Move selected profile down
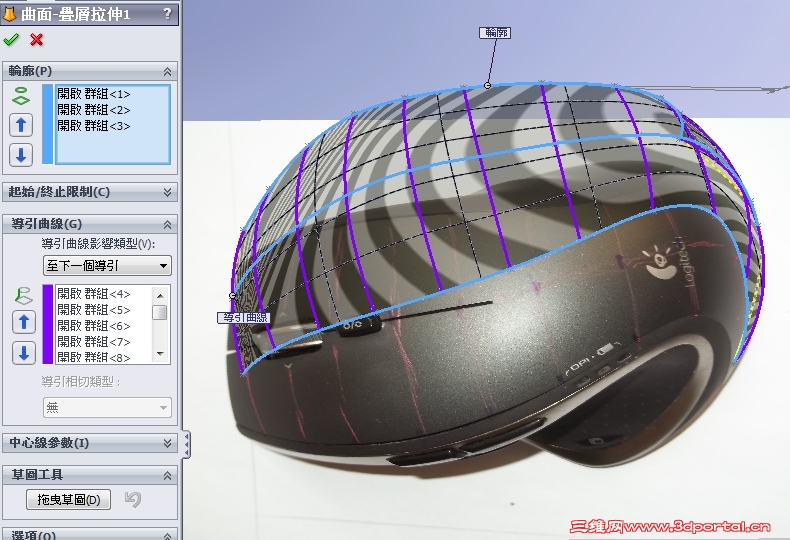The height and width of the screenshot is (540, 790). (21, 155)
